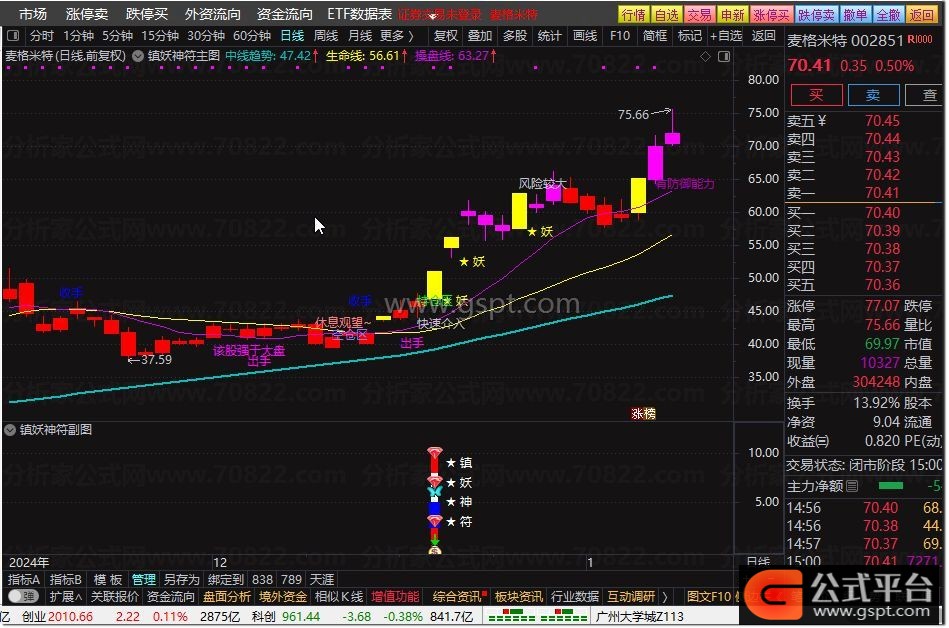Click 简框 in chart toolbar

tap(655, 36)
